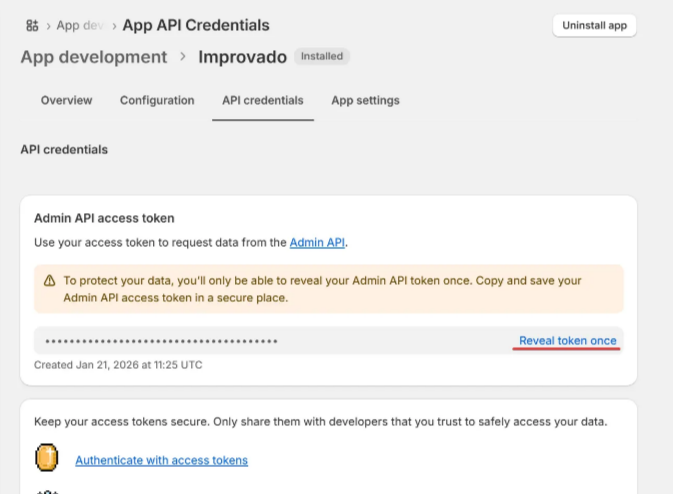The height and width of the screenshot is (494, 673).
Task: Click the token creation date text
Action: tap(118, 365)
